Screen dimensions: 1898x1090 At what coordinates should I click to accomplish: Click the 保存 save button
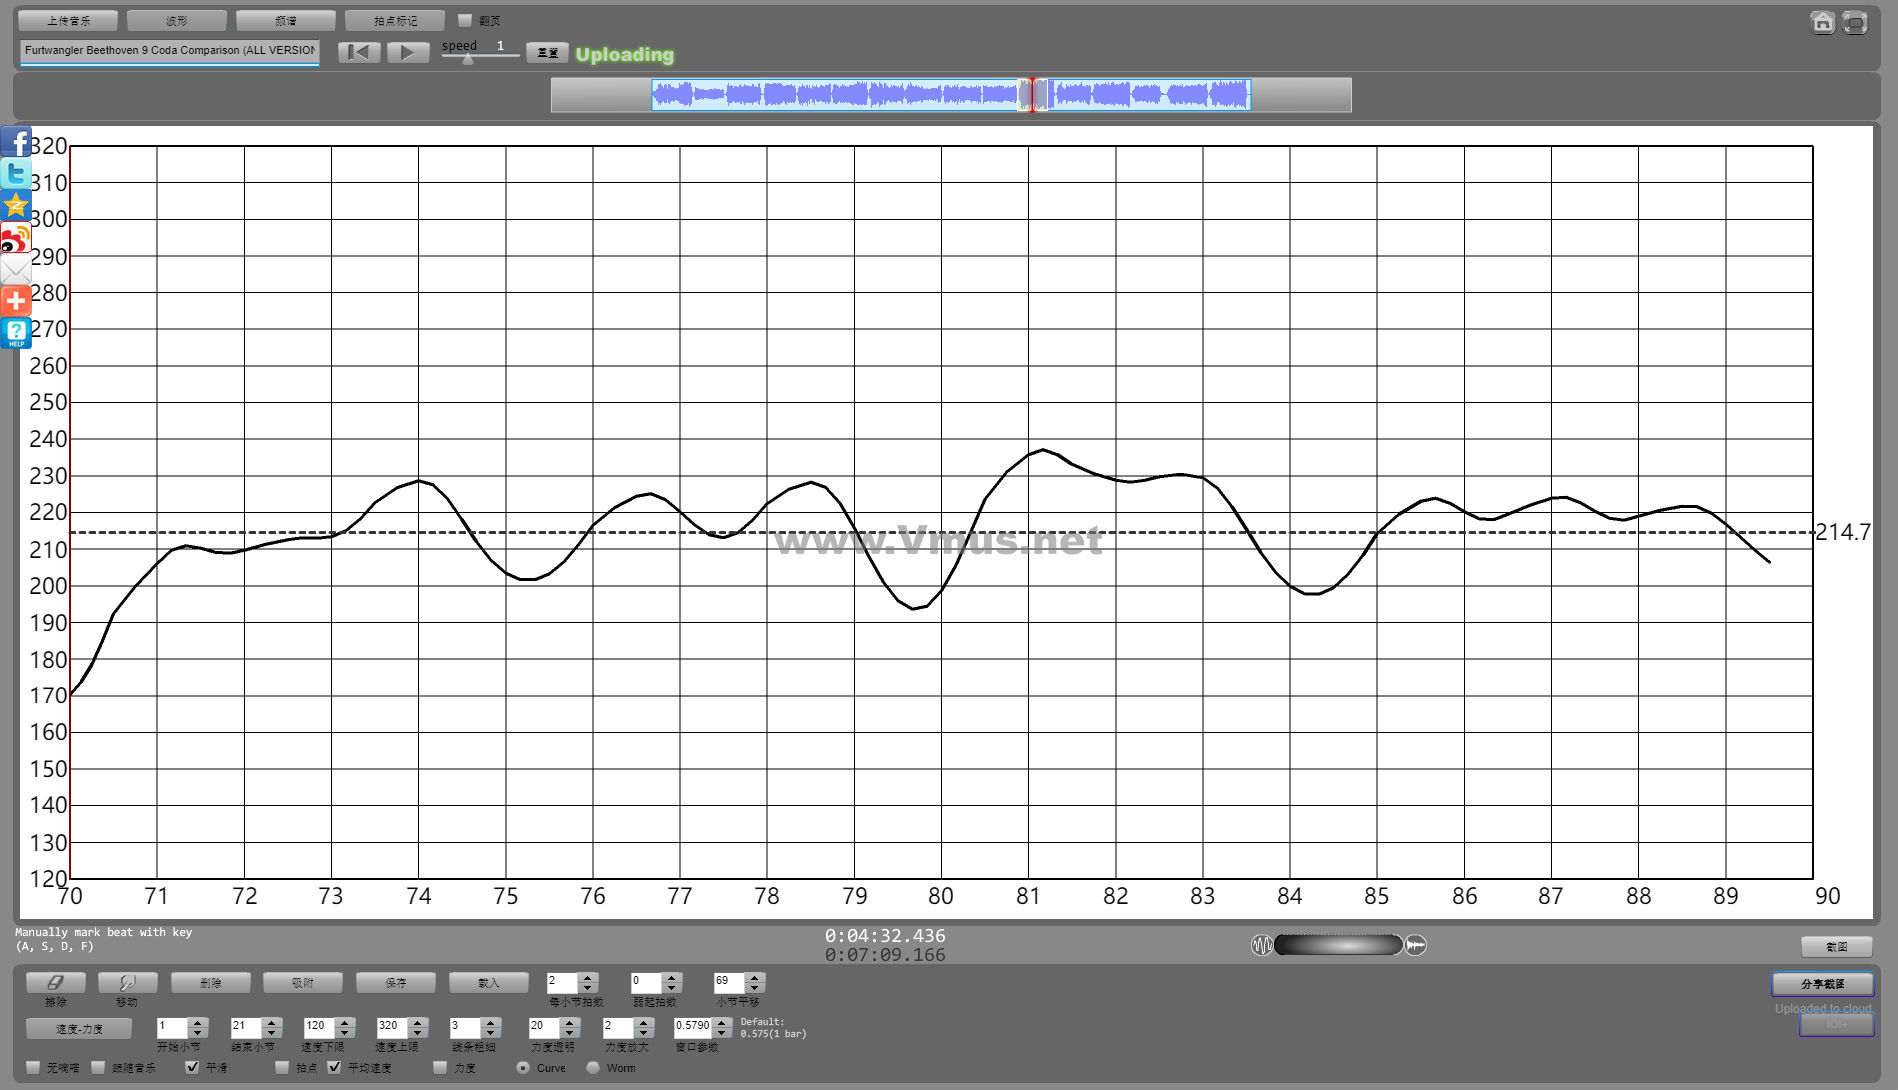396,983
